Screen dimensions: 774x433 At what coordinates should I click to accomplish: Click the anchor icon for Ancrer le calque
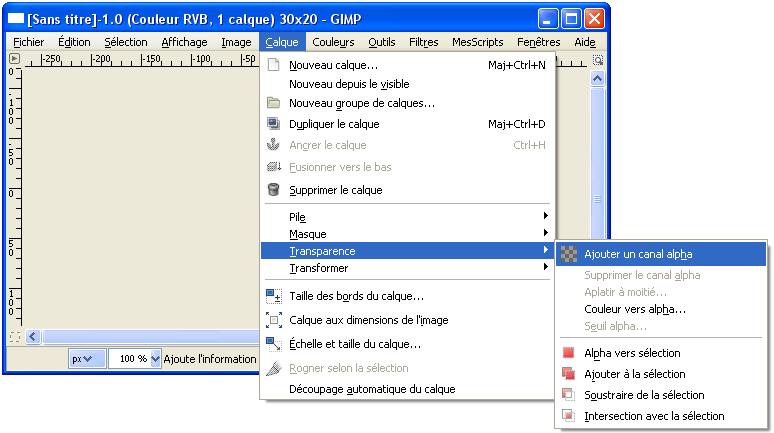click(x=273, y=145)
